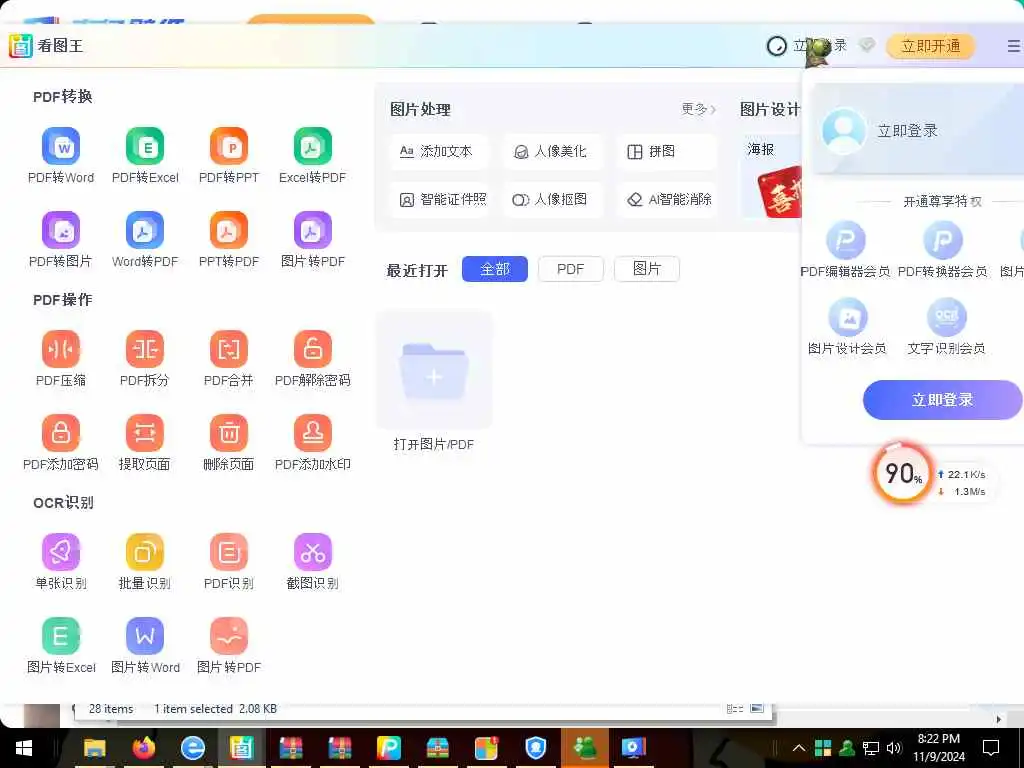Click the taskbar clock showing 8:22 PM
The height and width of the screenshot is (768, 1024).
[x=938, y=748]
